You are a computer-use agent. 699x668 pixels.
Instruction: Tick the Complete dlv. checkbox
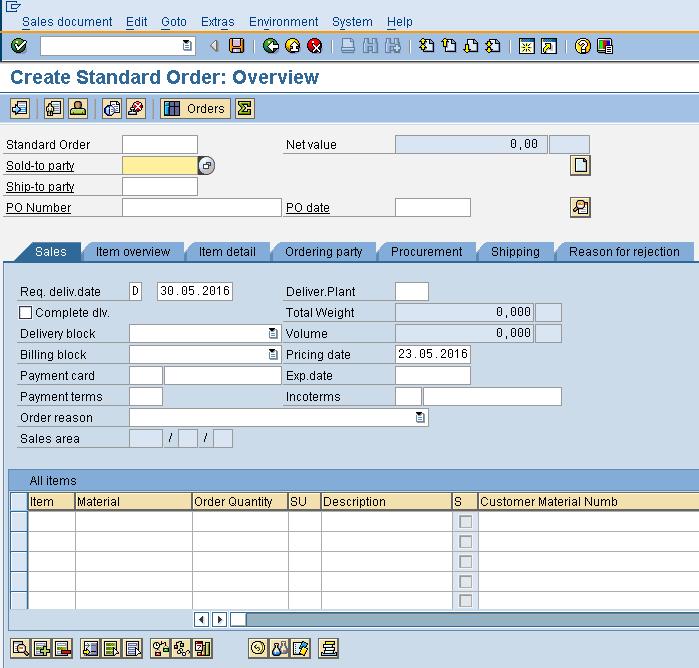tap(25, 313)
